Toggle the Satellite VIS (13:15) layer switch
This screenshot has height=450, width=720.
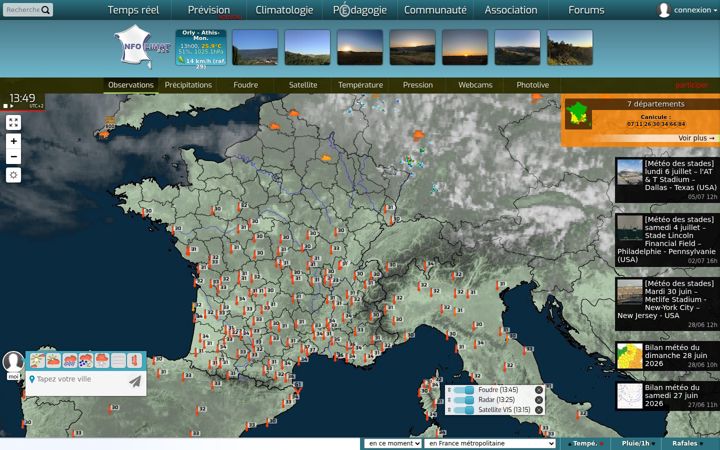tap(463, 410)
